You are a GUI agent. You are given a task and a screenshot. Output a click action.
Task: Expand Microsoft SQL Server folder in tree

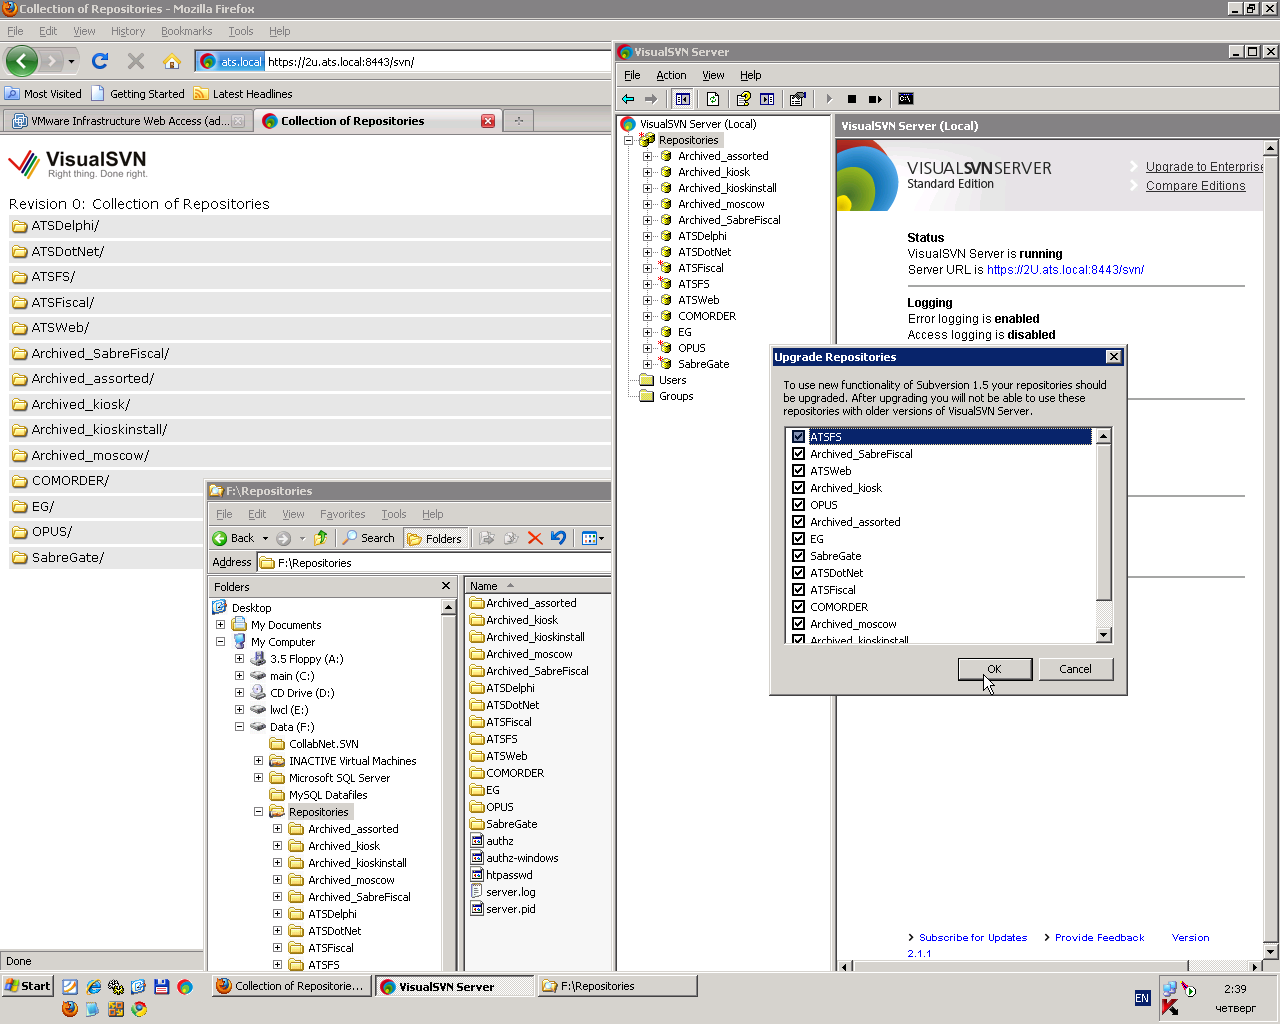(258, 778)
